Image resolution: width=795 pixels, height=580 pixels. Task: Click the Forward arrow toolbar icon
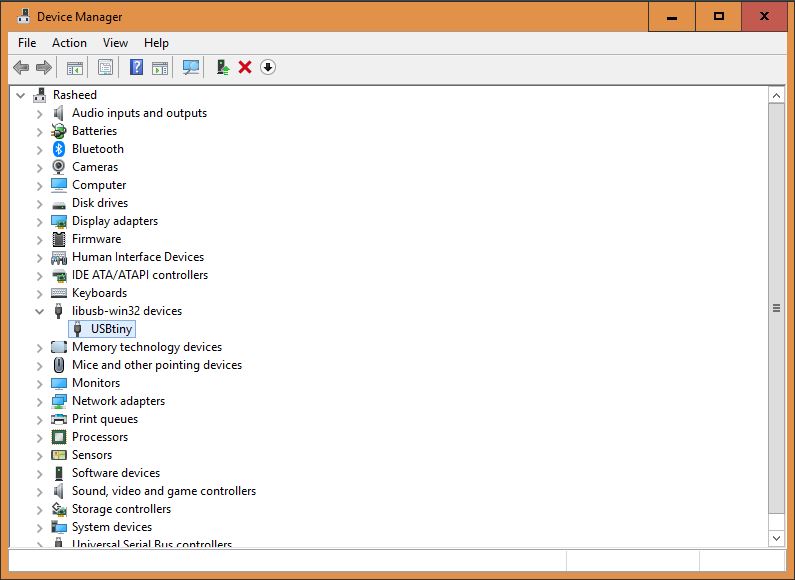[x=44, y=67]
